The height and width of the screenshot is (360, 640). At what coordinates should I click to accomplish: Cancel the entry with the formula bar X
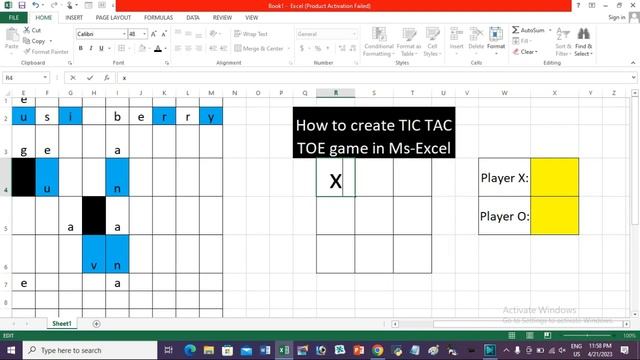[73, 78]
